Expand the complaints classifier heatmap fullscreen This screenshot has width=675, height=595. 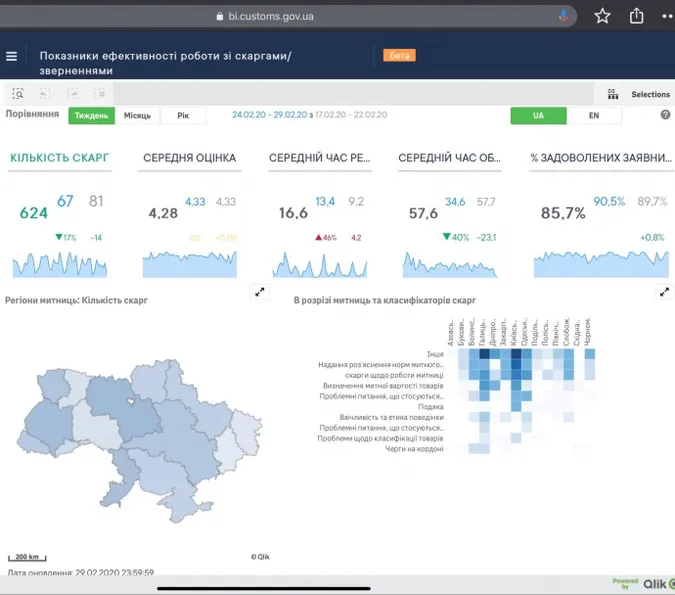tap(664, 292)
